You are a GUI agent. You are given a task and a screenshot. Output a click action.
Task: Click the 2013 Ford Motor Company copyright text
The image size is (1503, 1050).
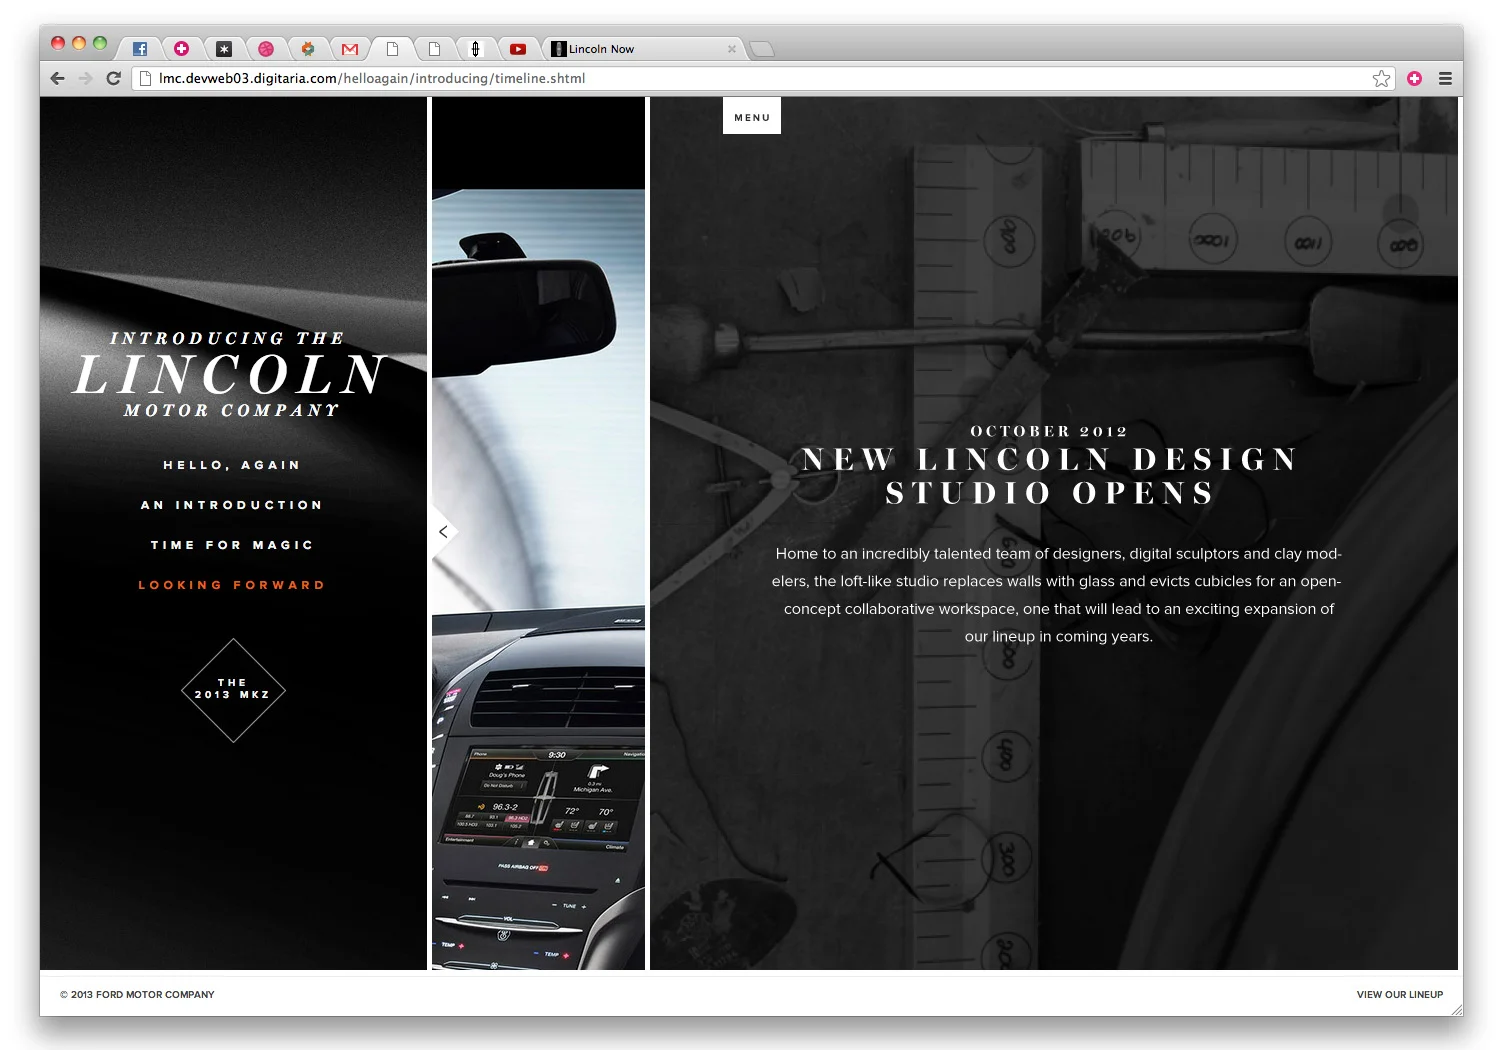(x=137, y=994)
